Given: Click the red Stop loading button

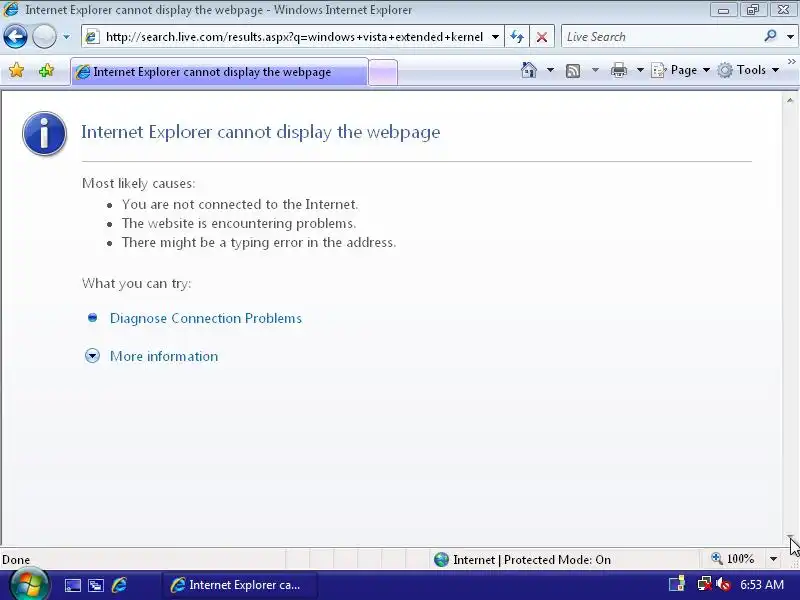Looking at the screenshot, I should tap(542, 37).
